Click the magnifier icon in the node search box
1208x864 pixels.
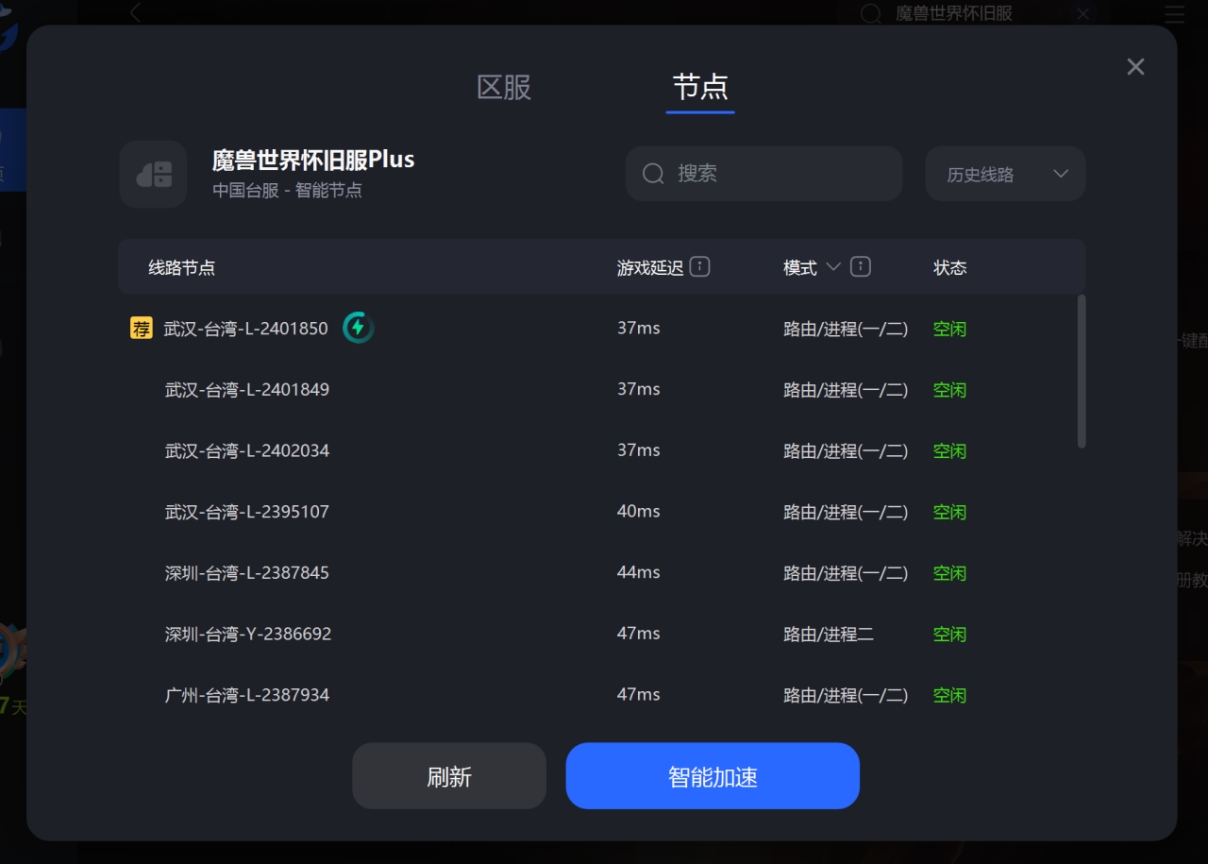pyautogui.click(x=652, y=173)
